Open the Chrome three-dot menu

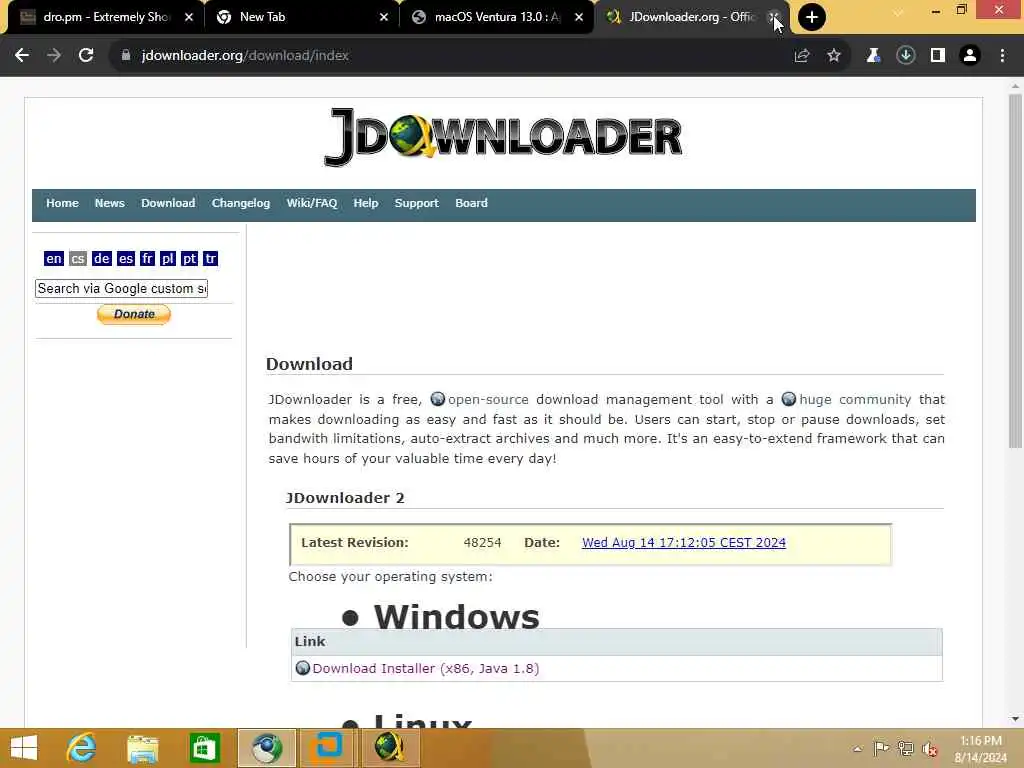pos(1002,56)
